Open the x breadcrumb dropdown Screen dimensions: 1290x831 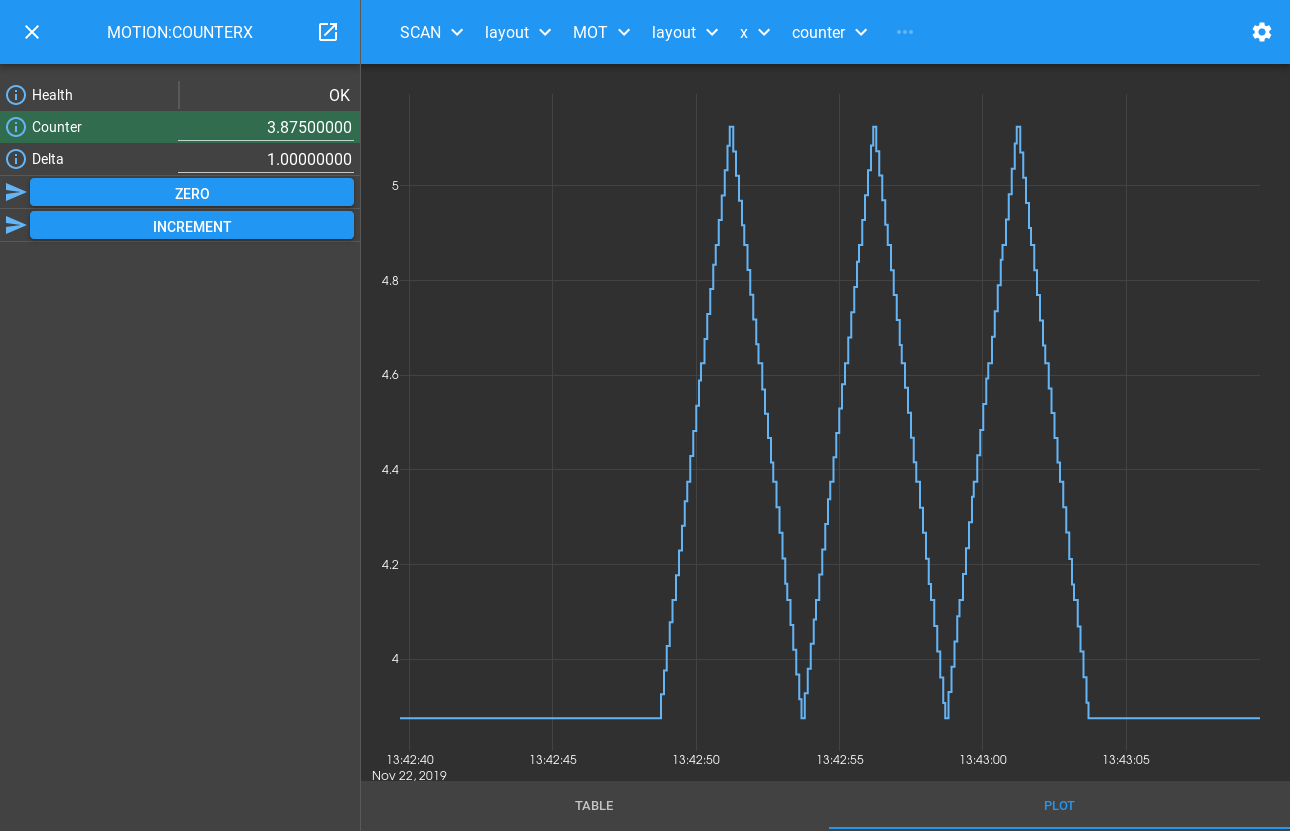[754, 32]
